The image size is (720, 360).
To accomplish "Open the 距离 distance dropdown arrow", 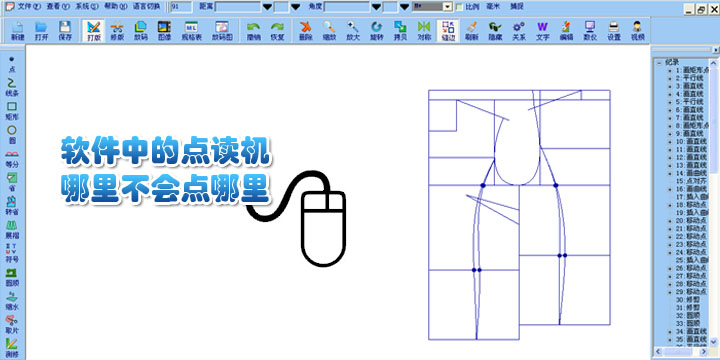I will click(267, 7).
